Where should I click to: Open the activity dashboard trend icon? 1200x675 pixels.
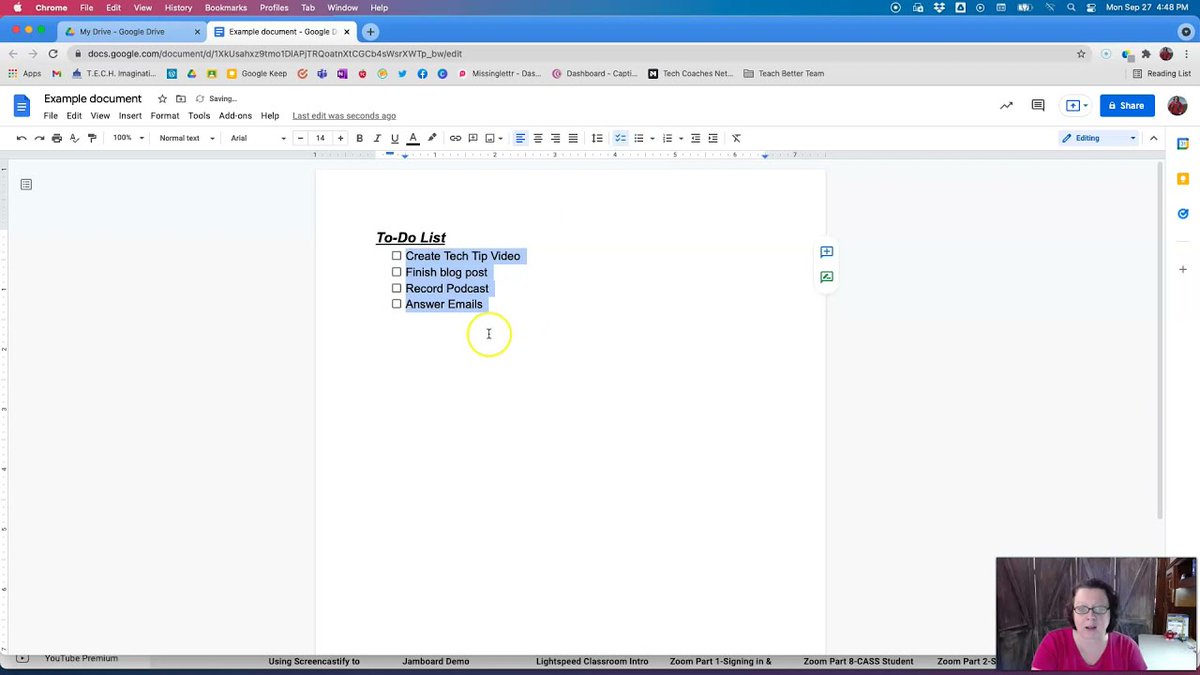(1006, 105)
